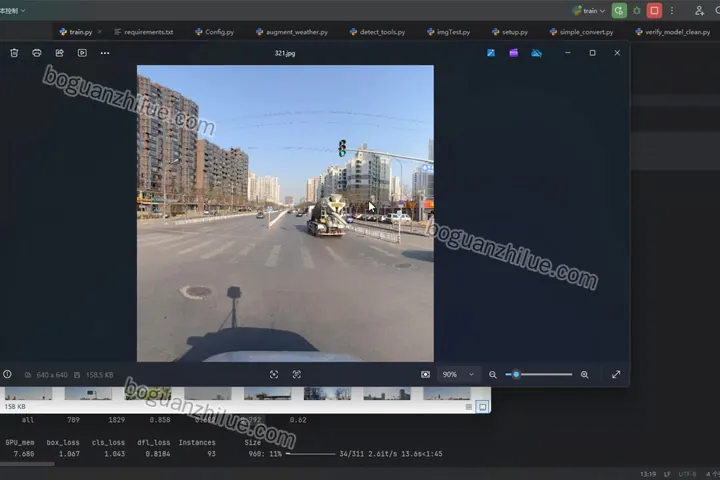Click the photo zoom slider handle

click(x=516, y=374)
